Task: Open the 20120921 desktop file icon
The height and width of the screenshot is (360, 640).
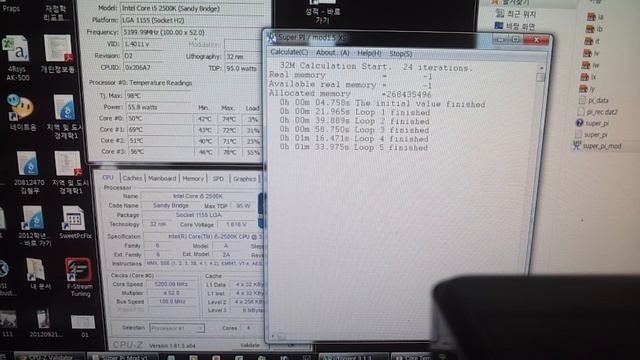Action: pos(46,324)
